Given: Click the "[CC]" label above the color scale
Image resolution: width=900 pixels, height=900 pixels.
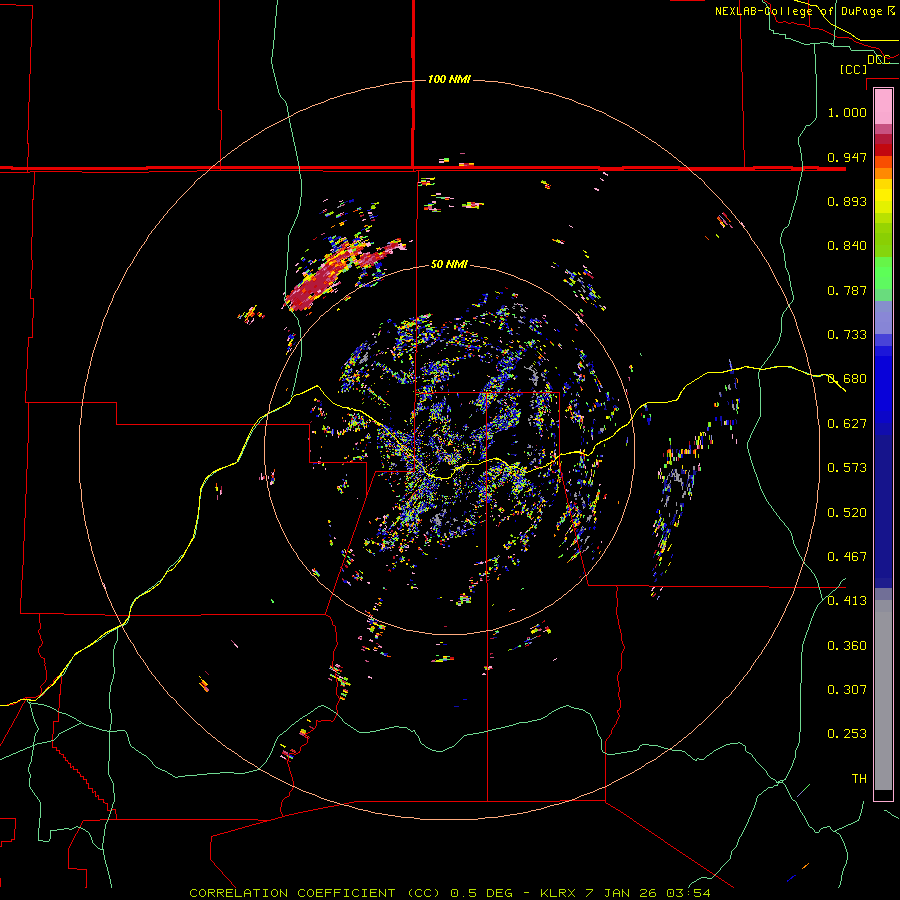Looking at the screenshot, I should (x=854, y=69).
